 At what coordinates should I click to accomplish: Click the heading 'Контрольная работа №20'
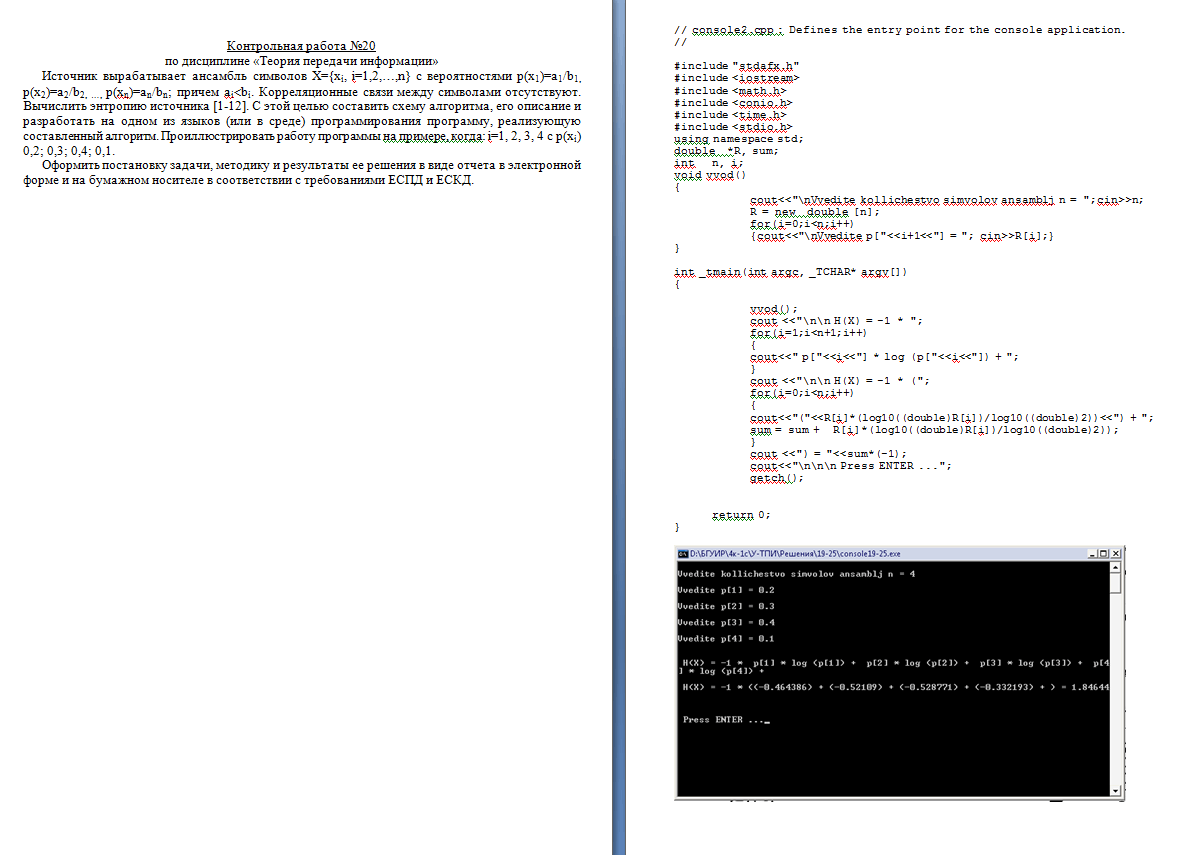[x=301, y=47]
